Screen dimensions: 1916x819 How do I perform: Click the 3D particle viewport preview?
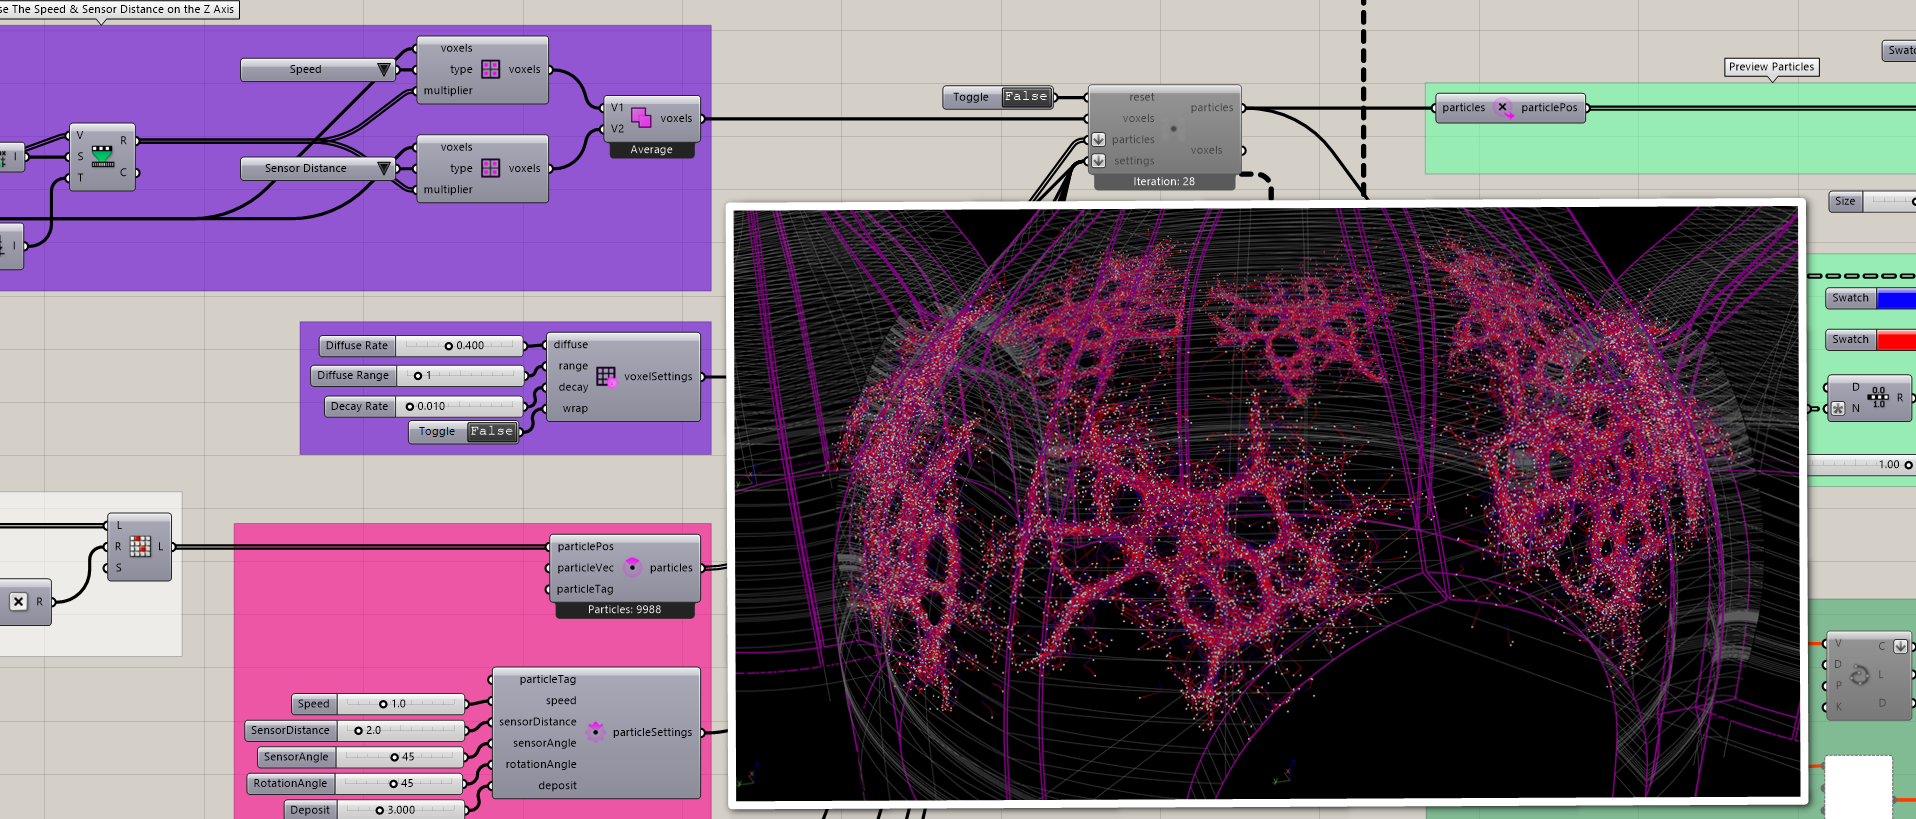[1266, 503]
